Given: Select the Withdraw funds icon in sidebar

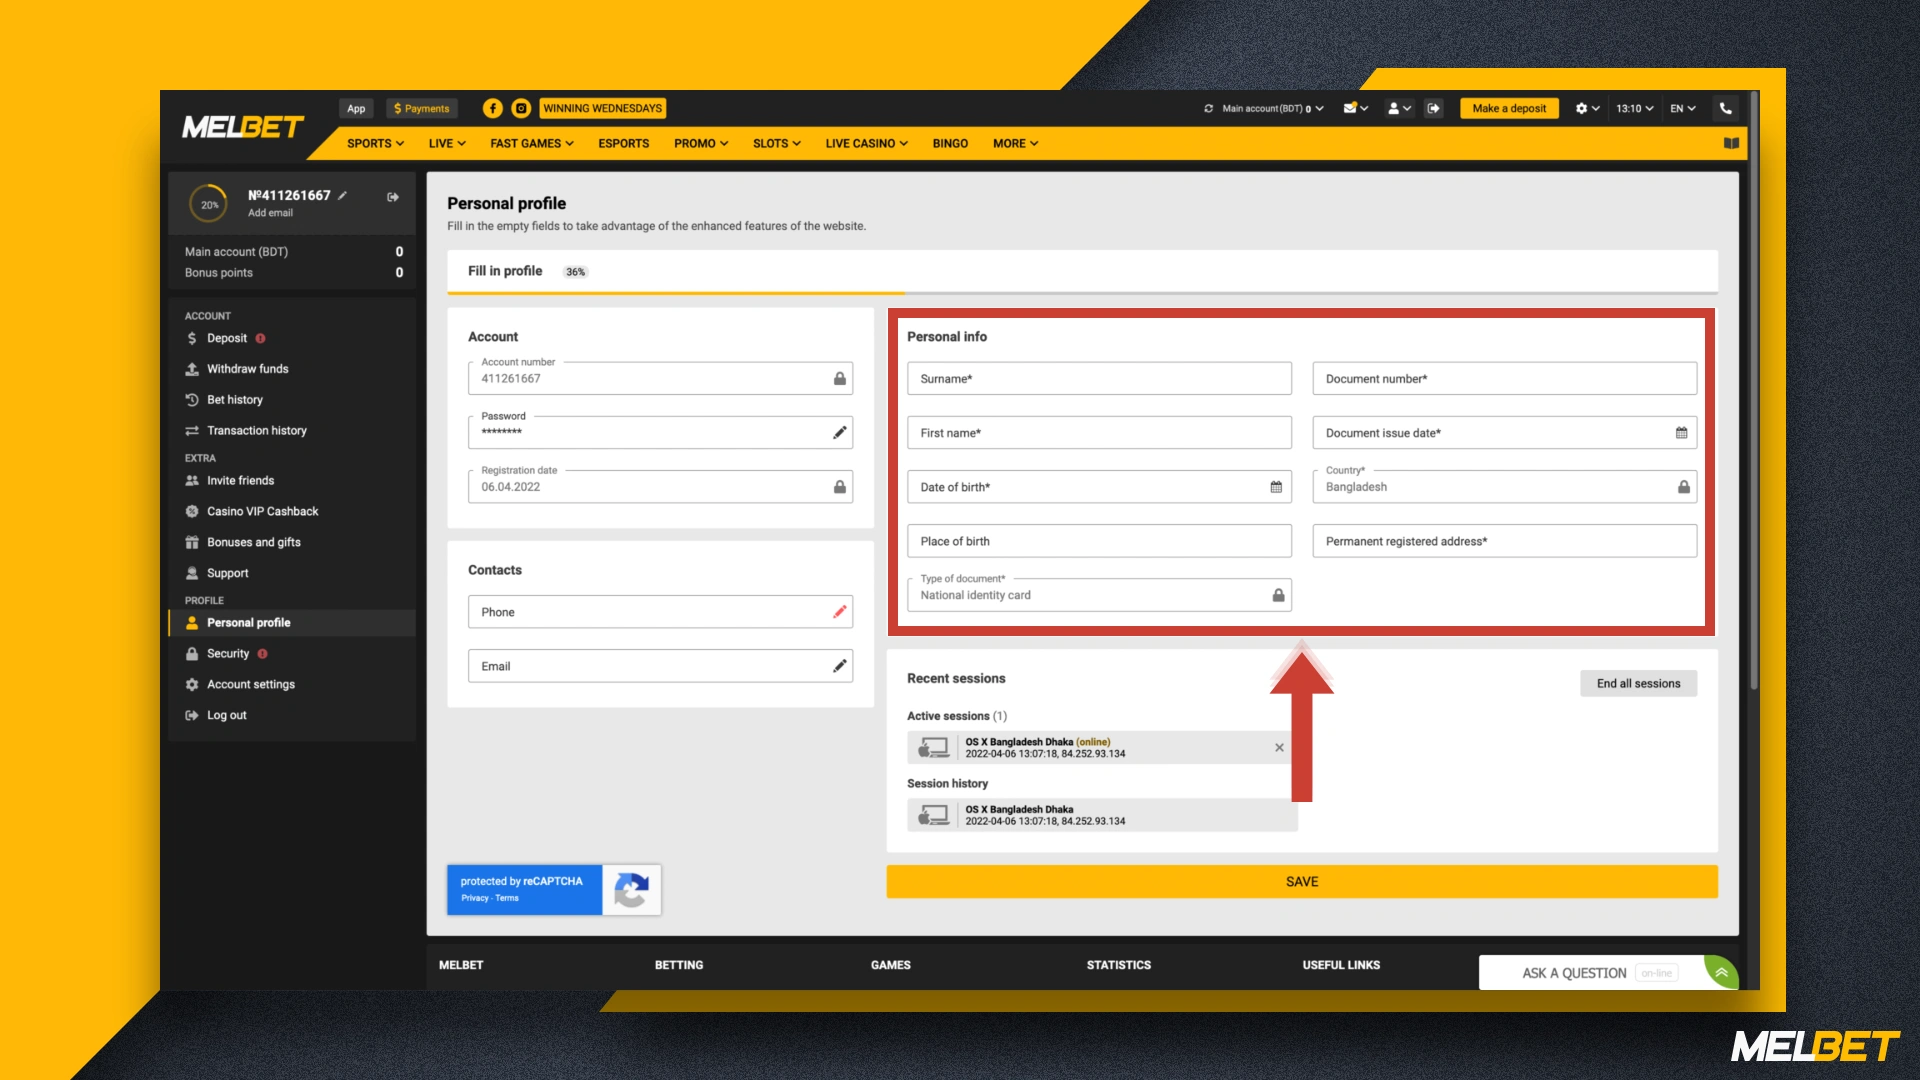Looking at the screenshot, I should [x=192, y=369].
